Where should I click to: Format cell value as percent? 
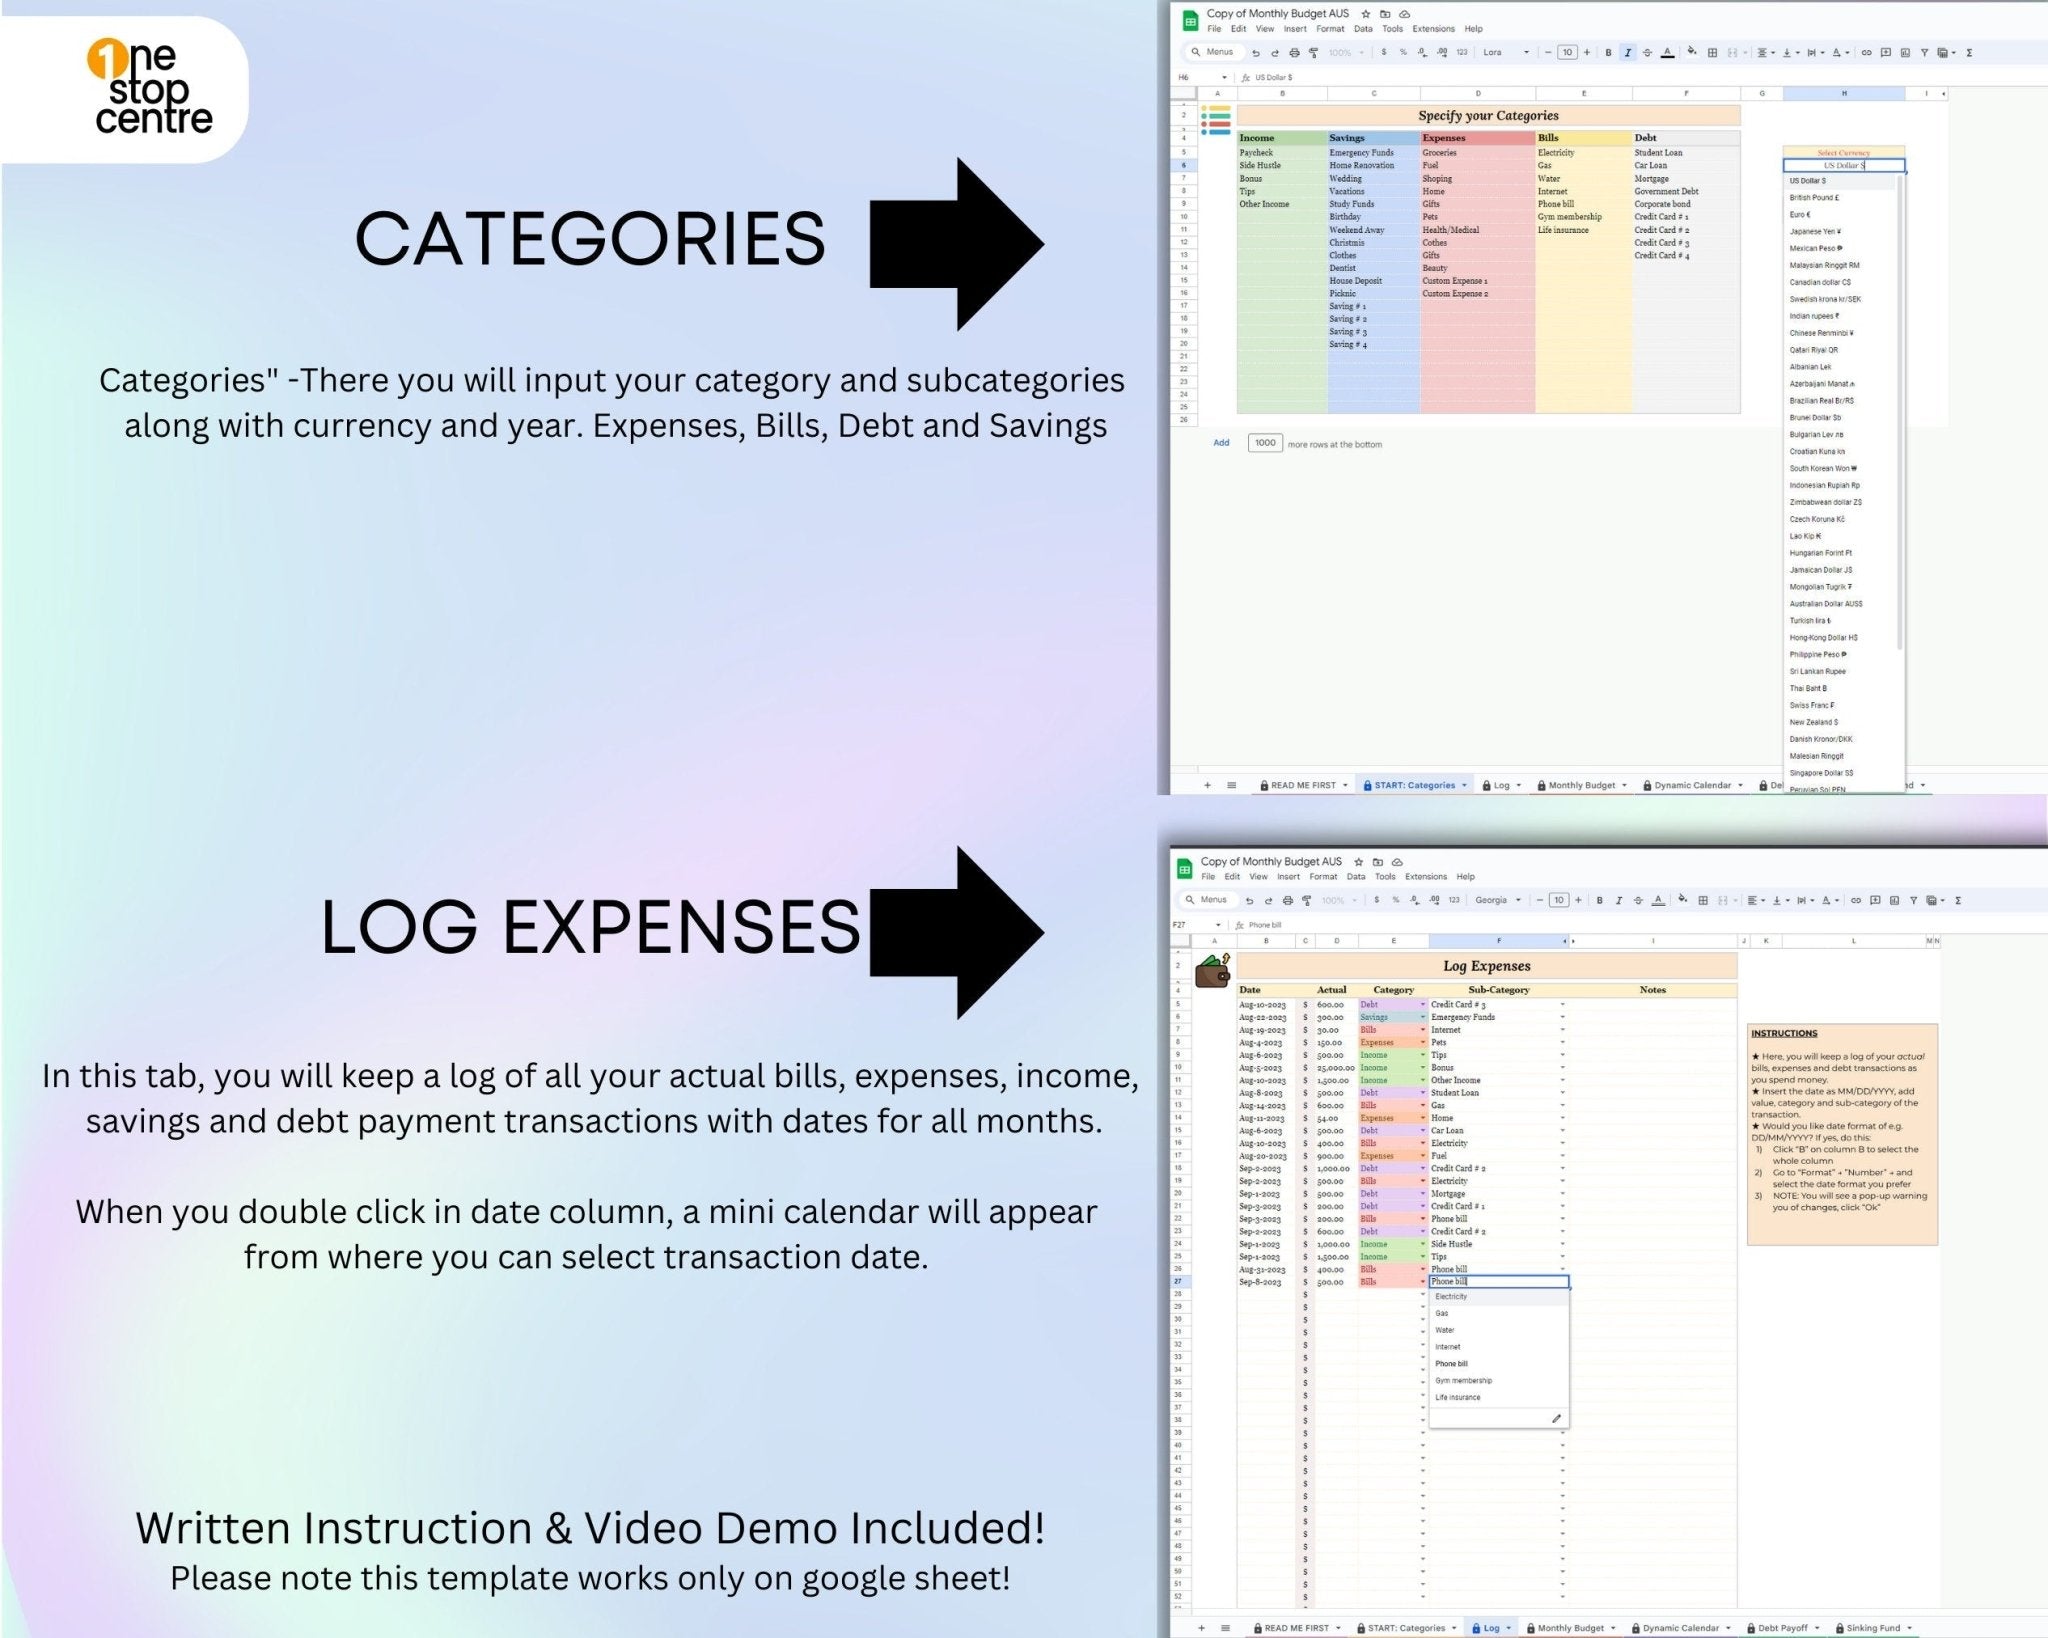[1402, 52]
